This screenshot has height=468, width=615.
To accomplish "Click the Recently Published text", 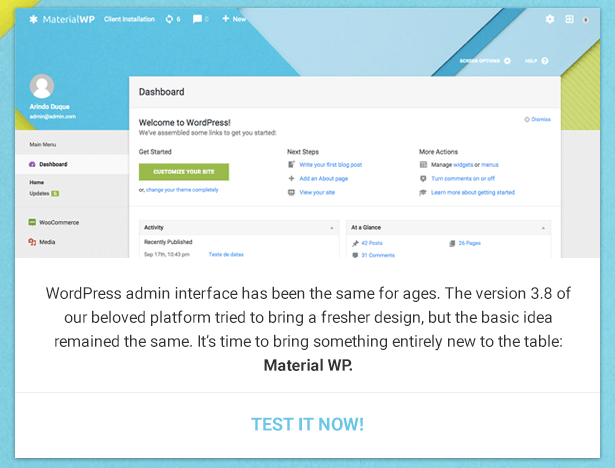I will click(168, 242).
